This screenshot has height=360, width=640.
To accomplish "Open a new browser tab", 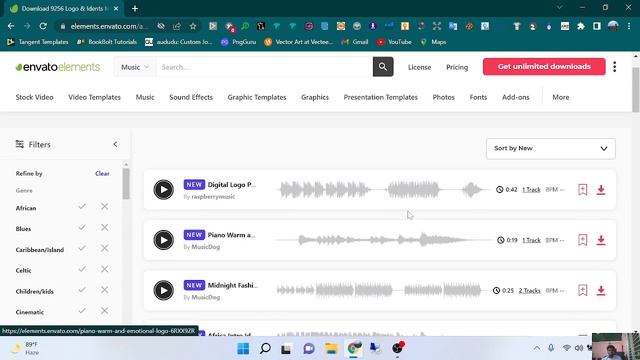I will point(135,8).
